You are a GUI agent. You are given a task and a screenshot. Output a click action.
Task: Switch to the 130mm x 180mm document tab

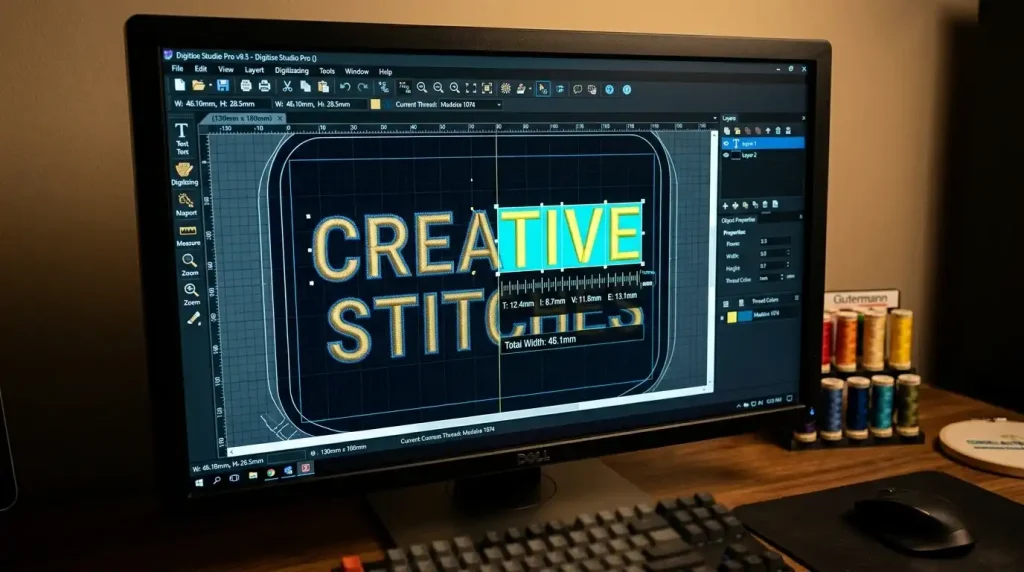pyautogui.click(x=242, y=118)
